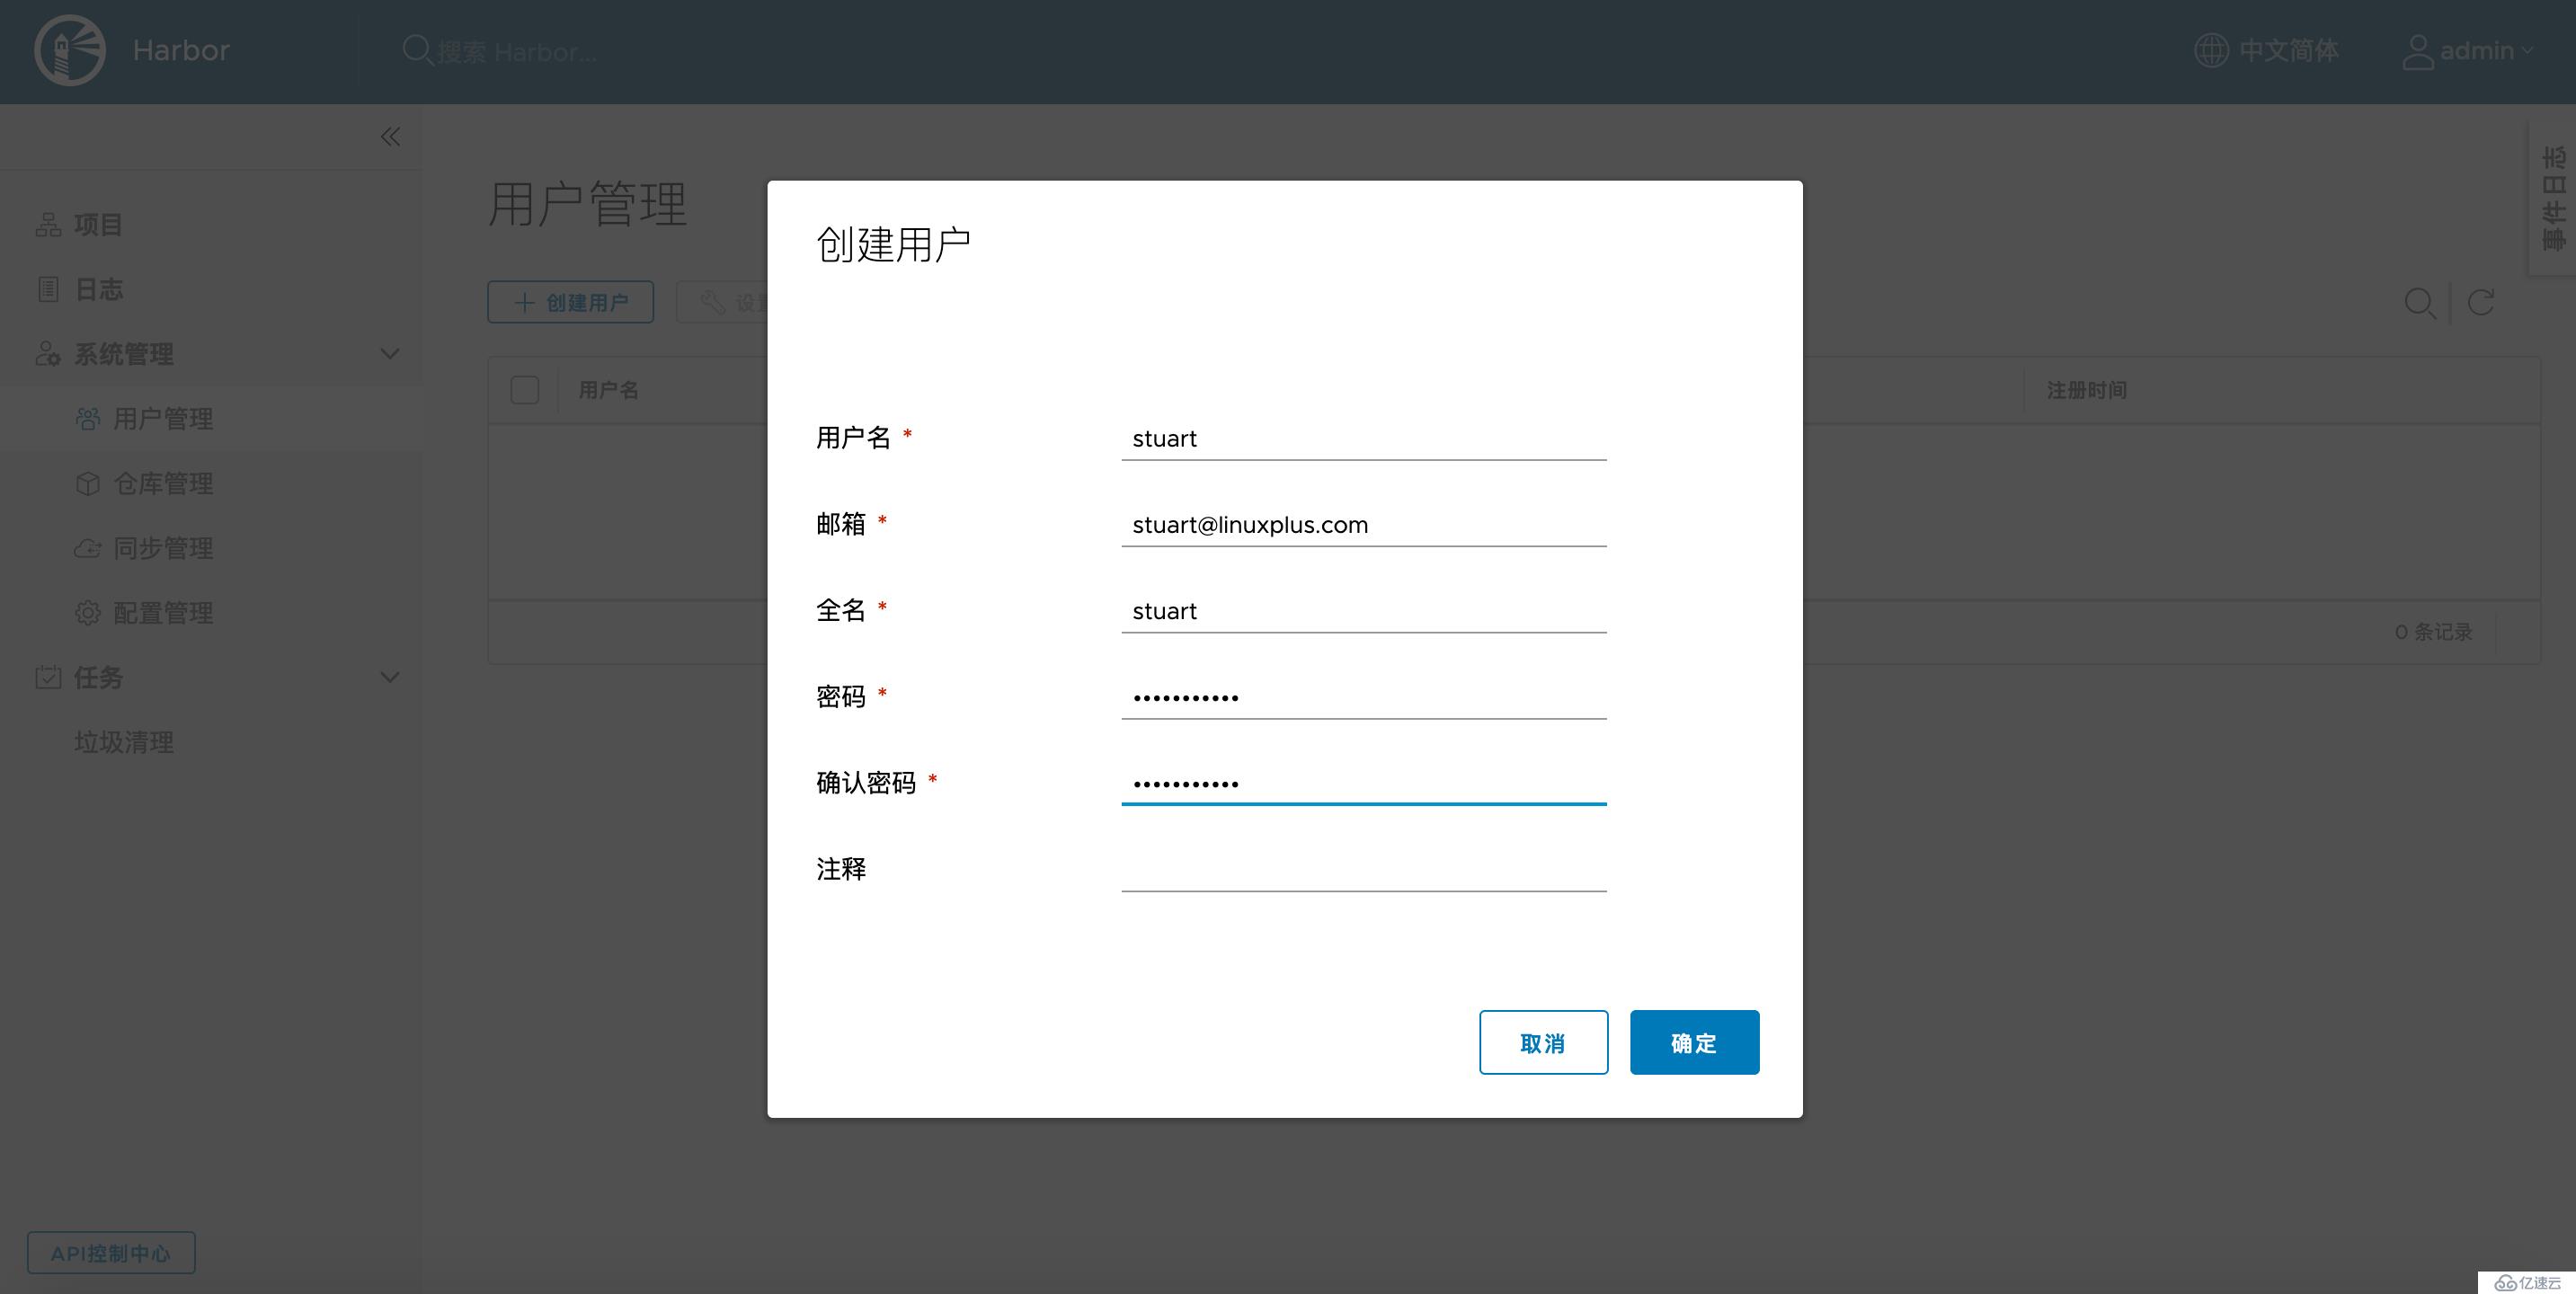Click the admin user avatar icon
Screen dimensions: 2576x1294
(2417, 51)
